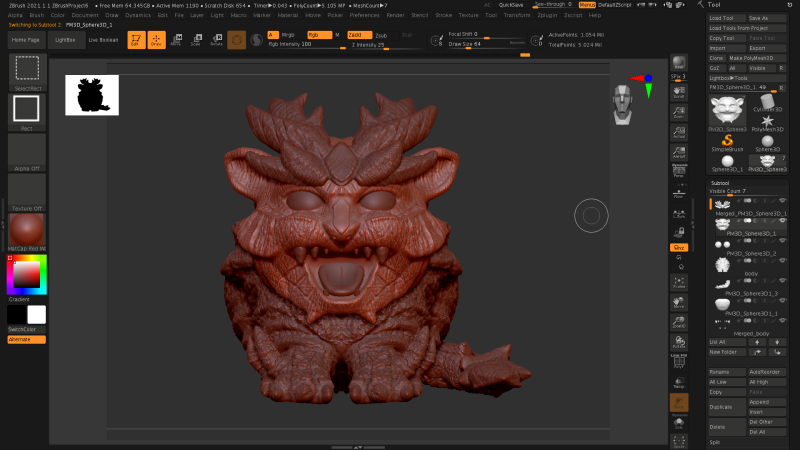800x450 pixels.
Task: Open the Zplugin menu
Action: pos(548,16)
